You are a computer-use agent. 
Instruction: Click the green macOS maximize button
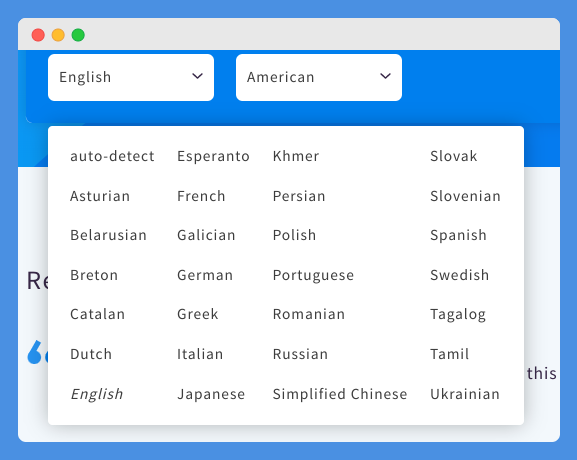[78, 35]
